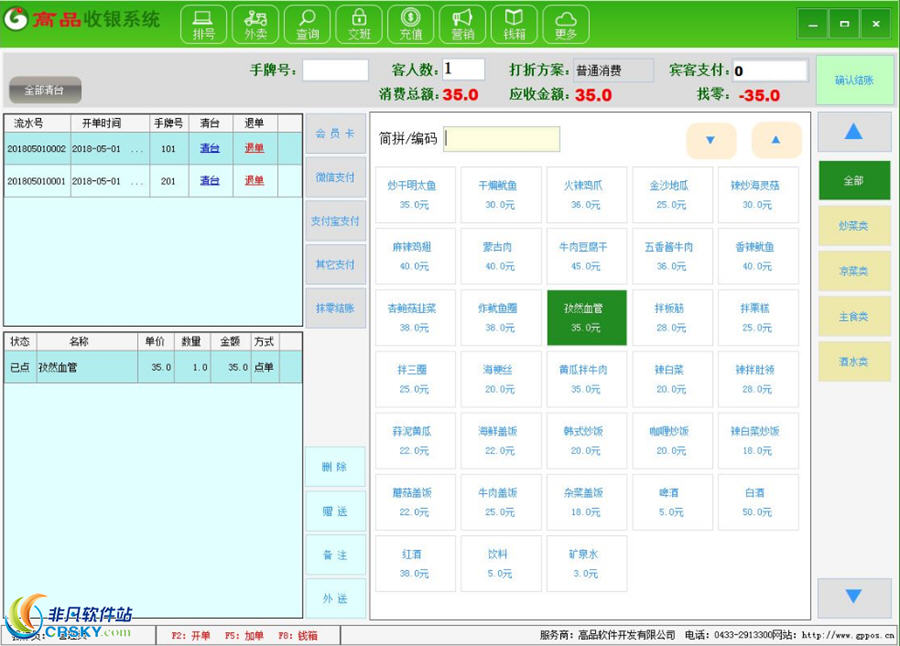
Task: Click the 确认结账 confirm checkout button
Action: click(854, 80)
